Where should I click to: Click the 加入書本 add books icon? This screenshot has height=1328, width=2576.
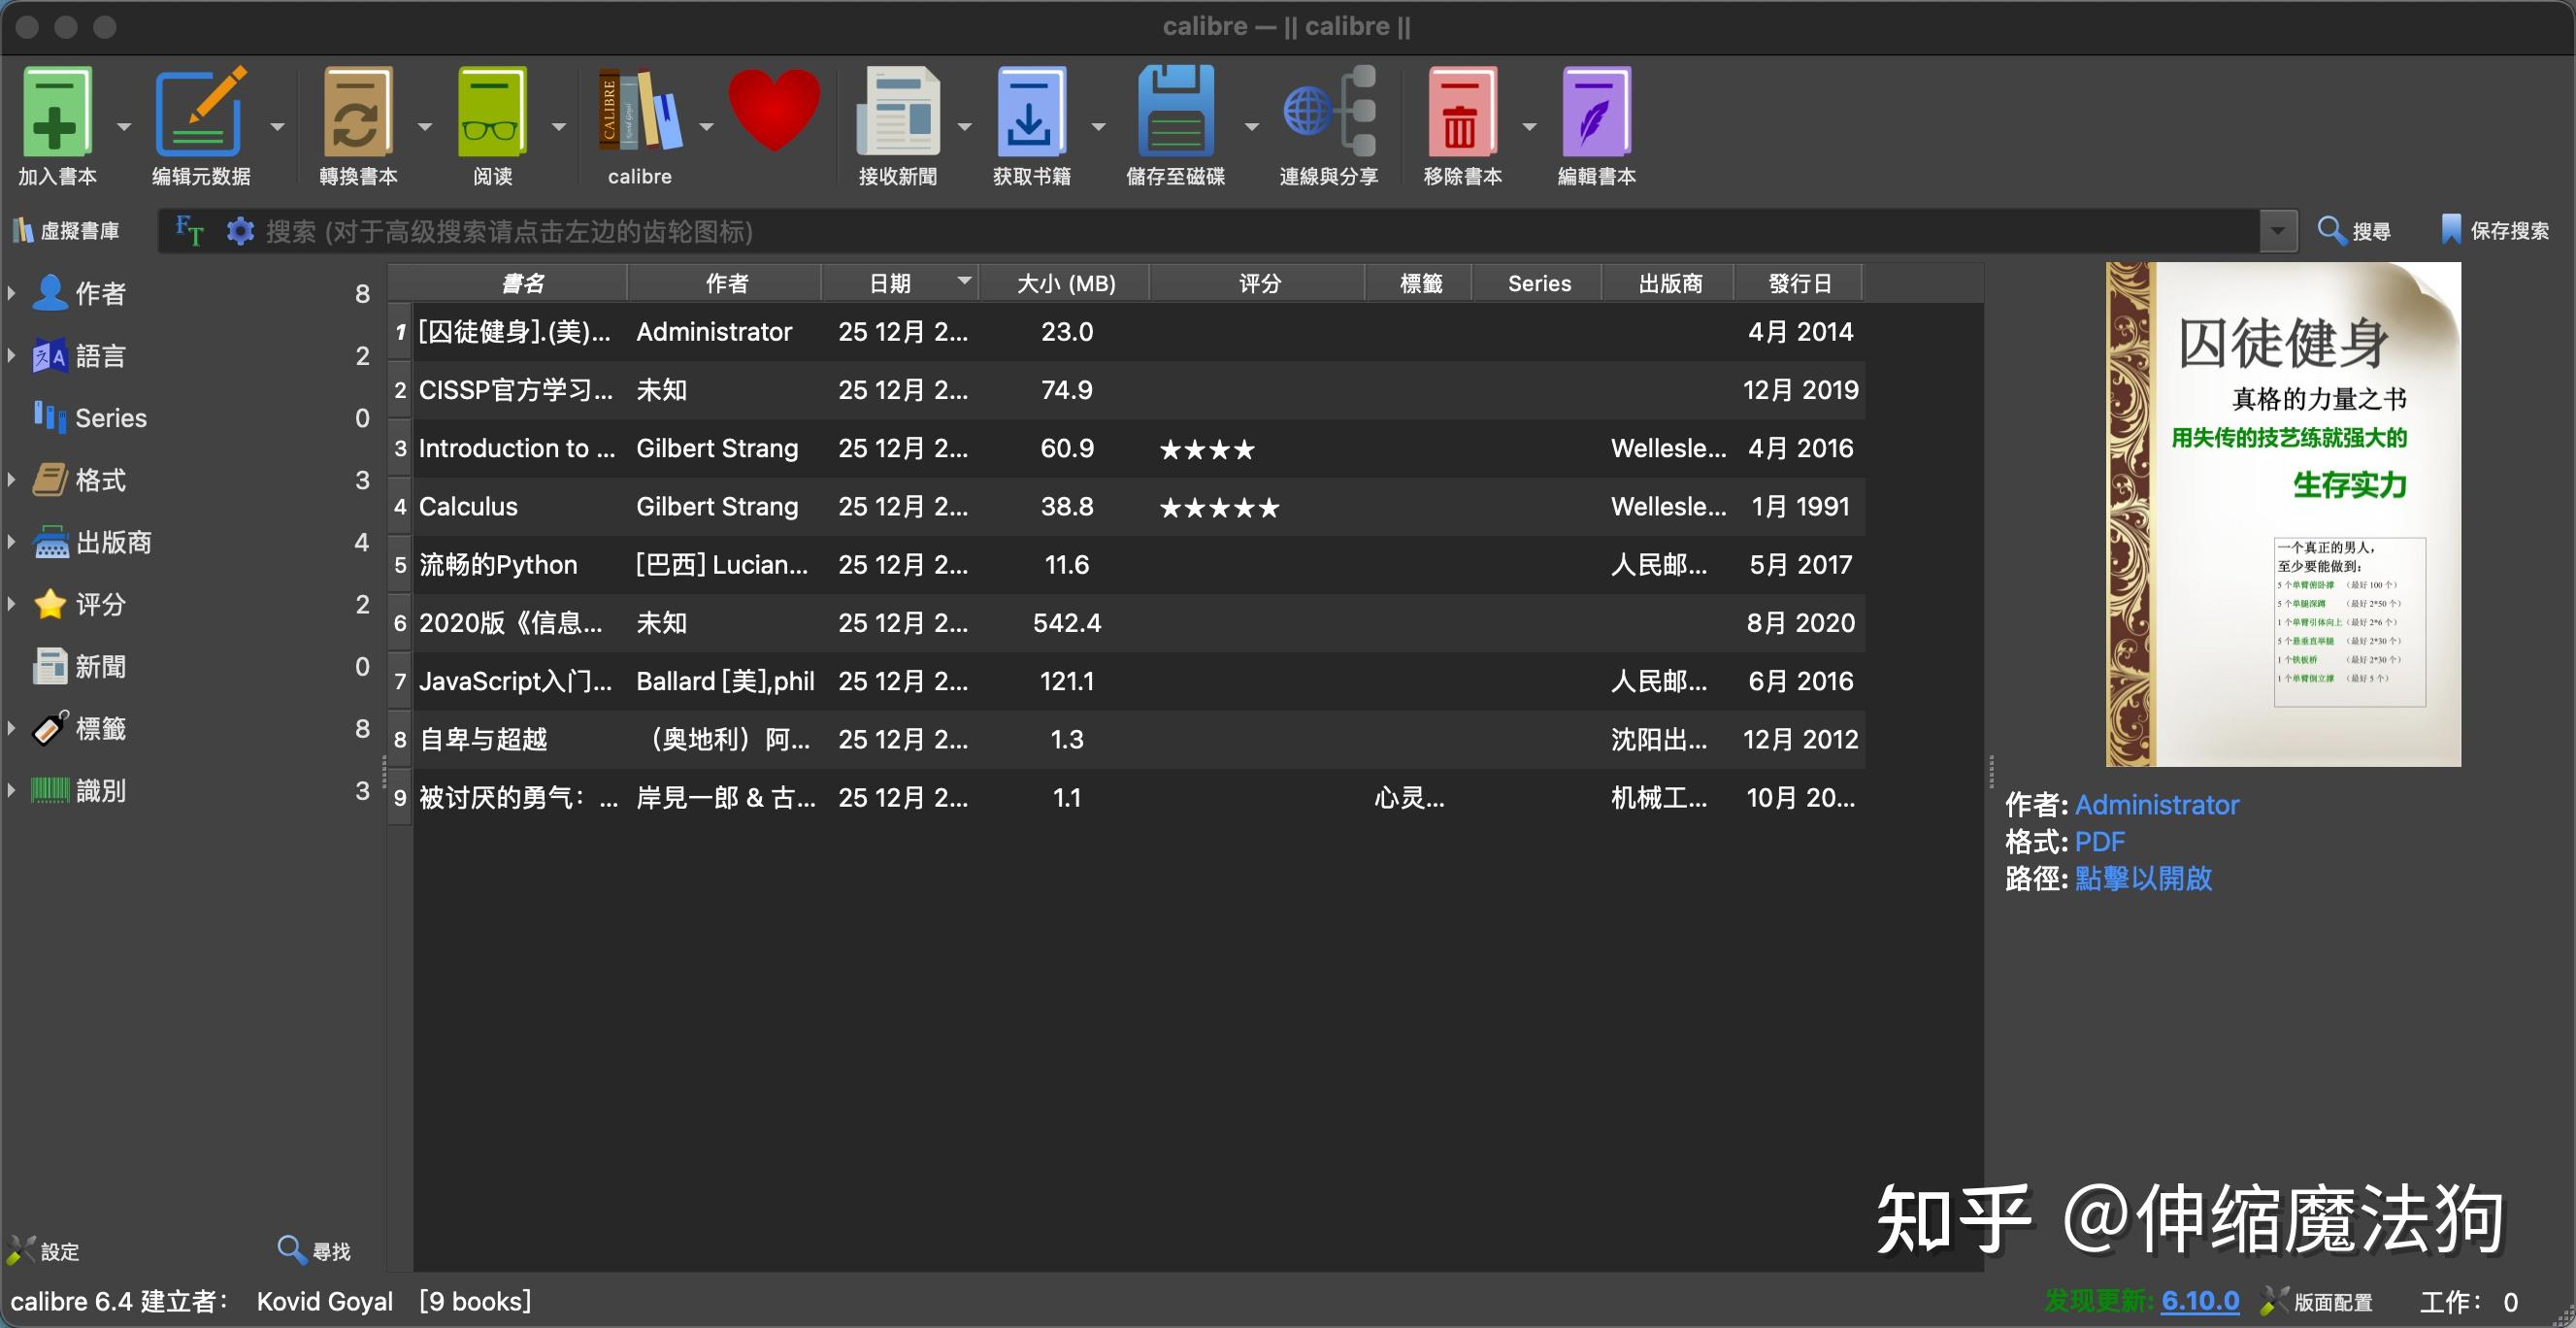coord(57,113)
